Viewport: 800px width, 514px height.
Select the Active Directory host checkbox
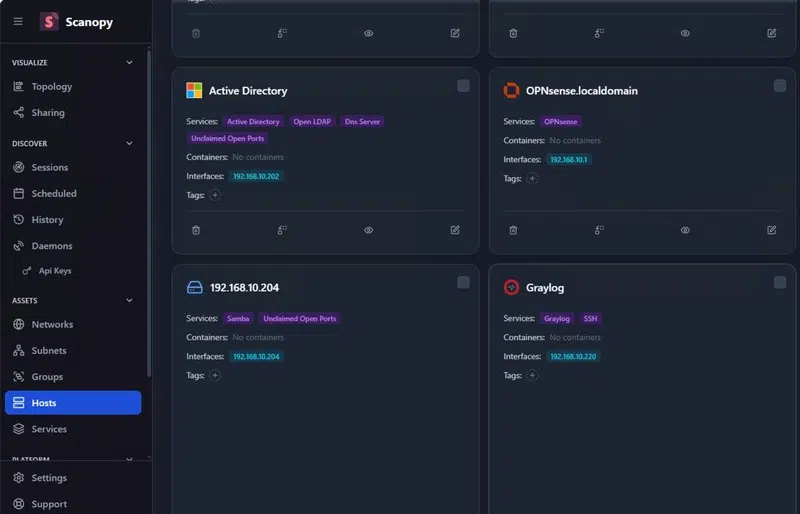point(463,86)
